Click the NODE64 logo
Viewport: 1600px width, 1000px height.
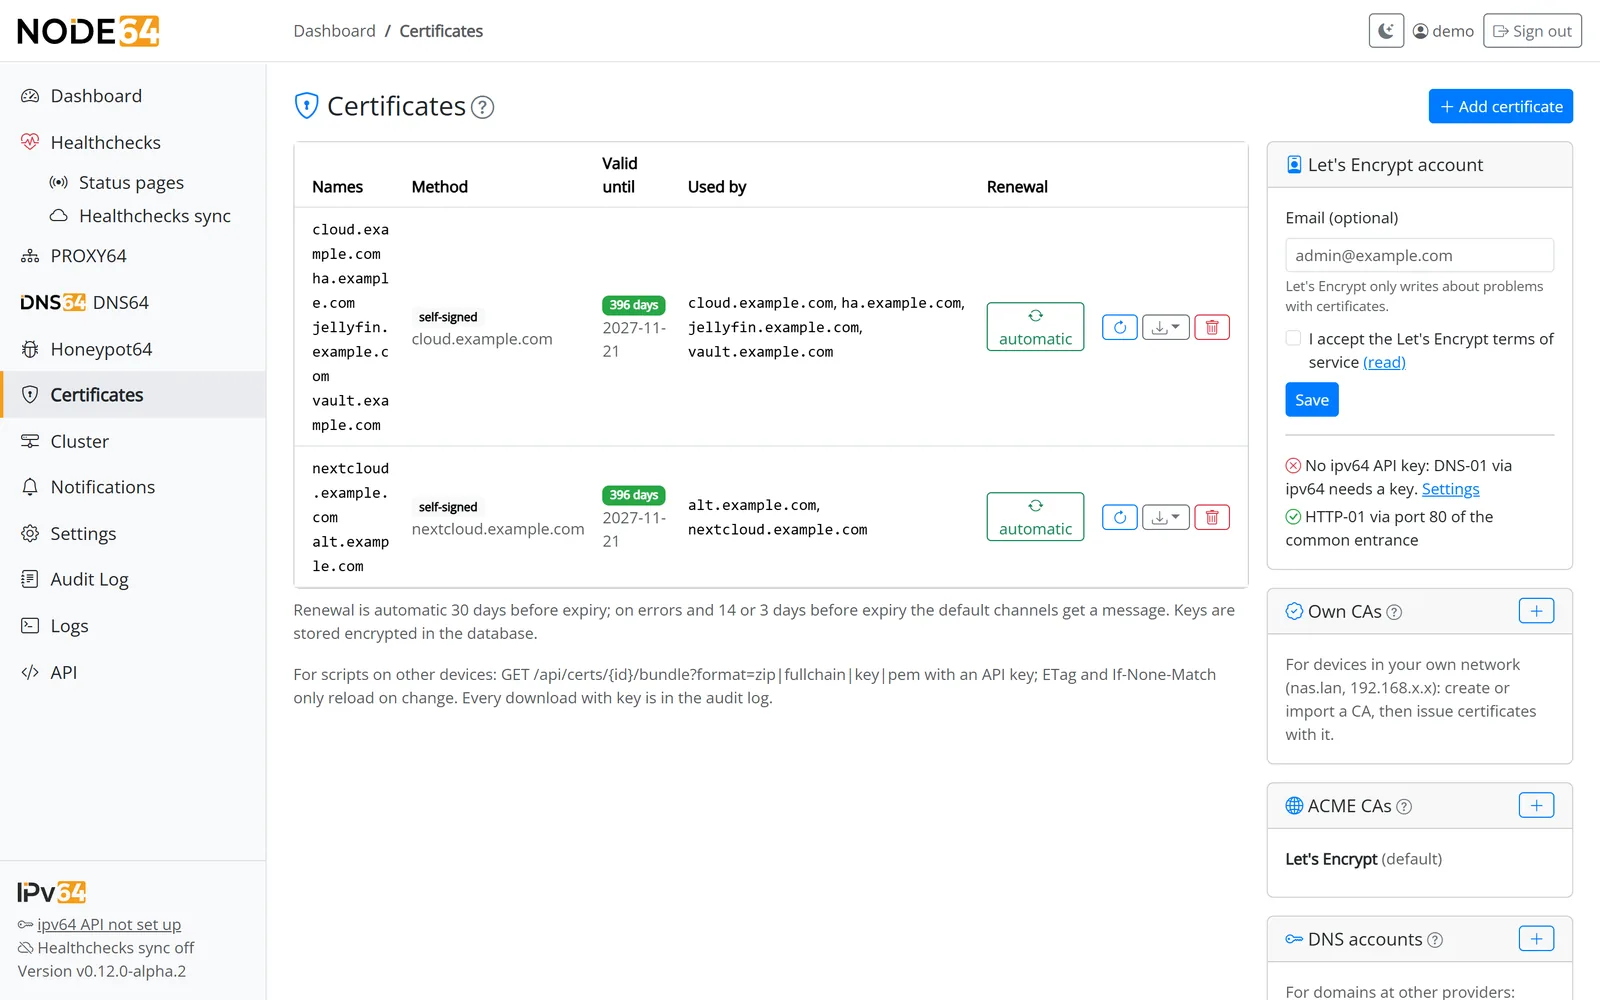point(88,31)
